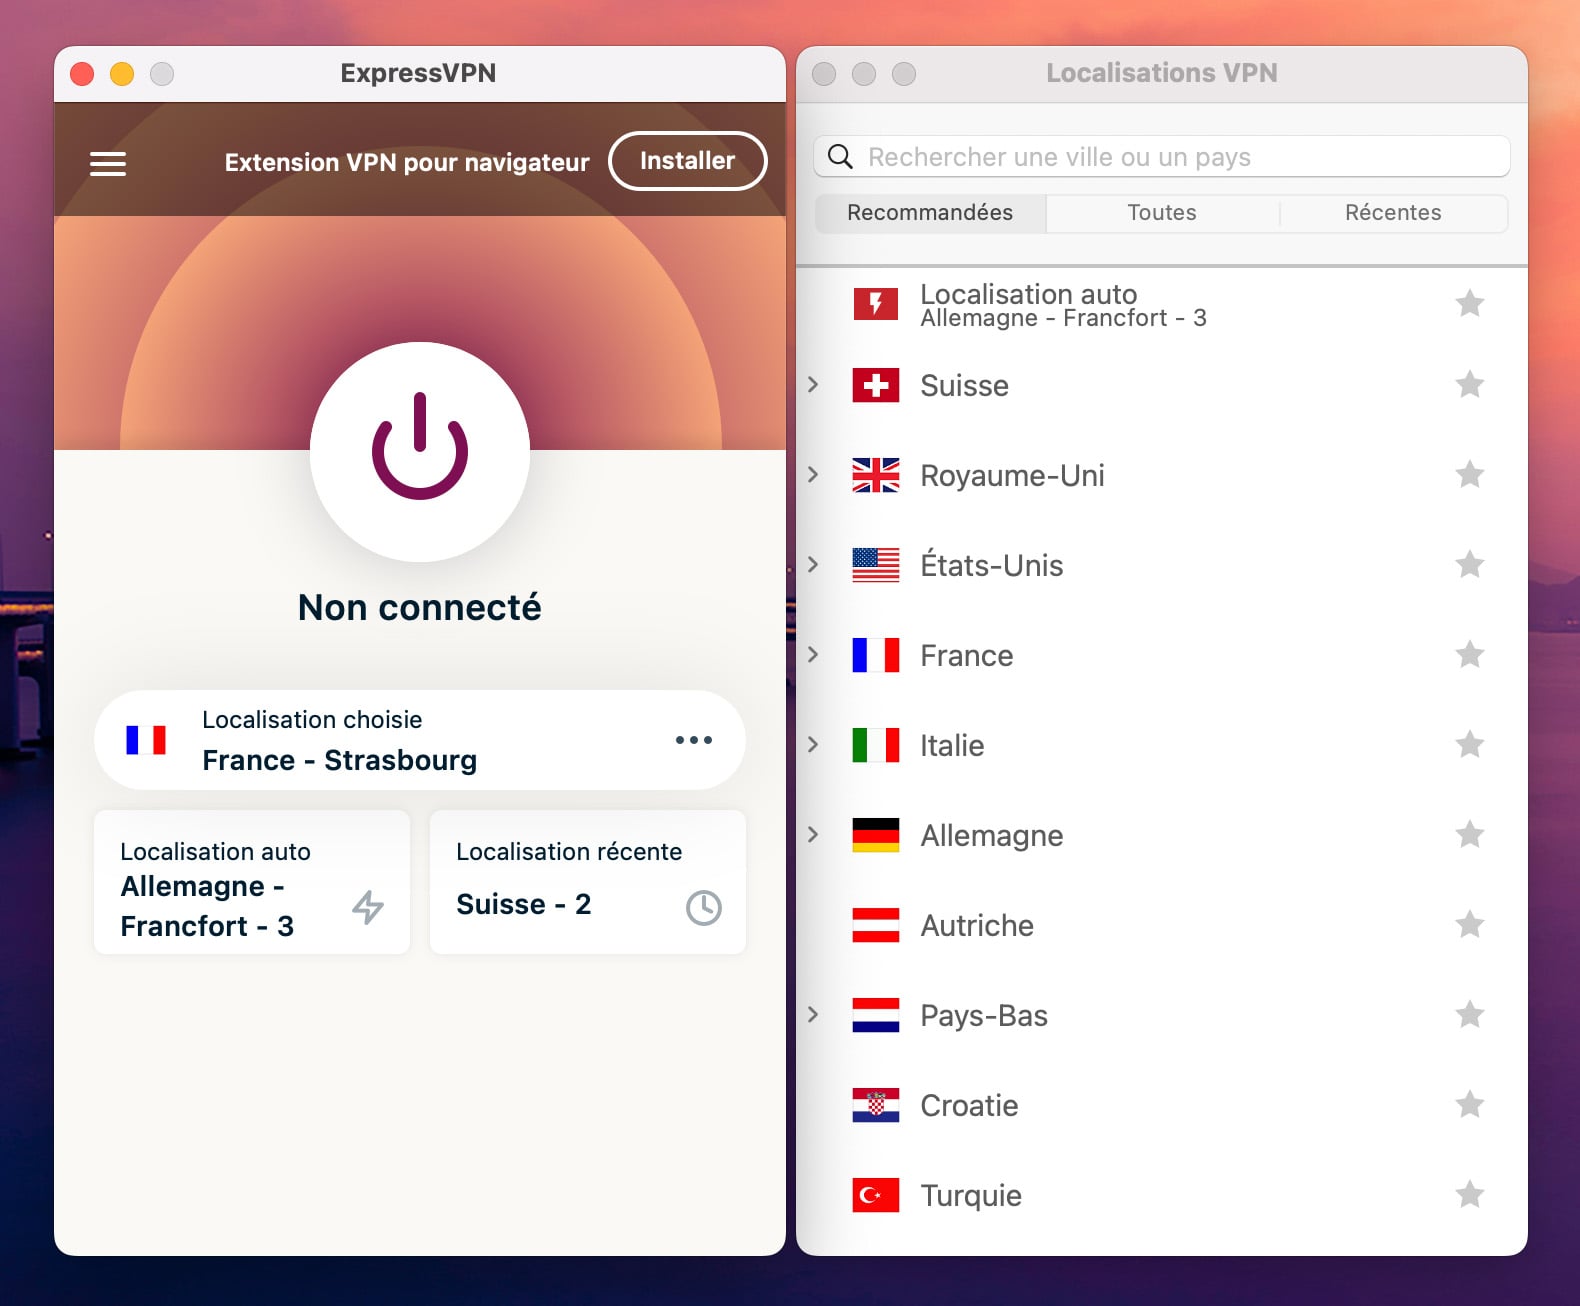The width and height of the screenshot is (1580, 1306).
Task: Click the red lightning Localisation auto icon
Action: pyautogui.click(x=876, y=303)
